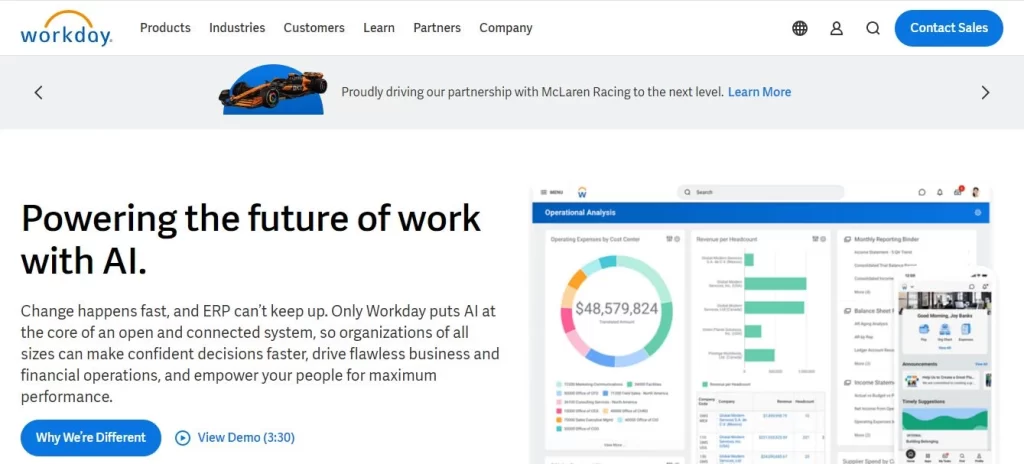Click the dashboard Search field

pos(761,192)
